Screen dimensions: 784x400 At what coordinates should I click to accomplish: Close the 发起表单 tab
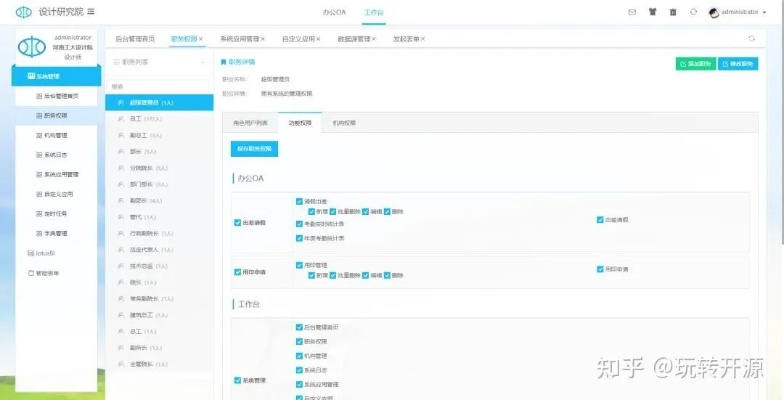pos(423,38)
